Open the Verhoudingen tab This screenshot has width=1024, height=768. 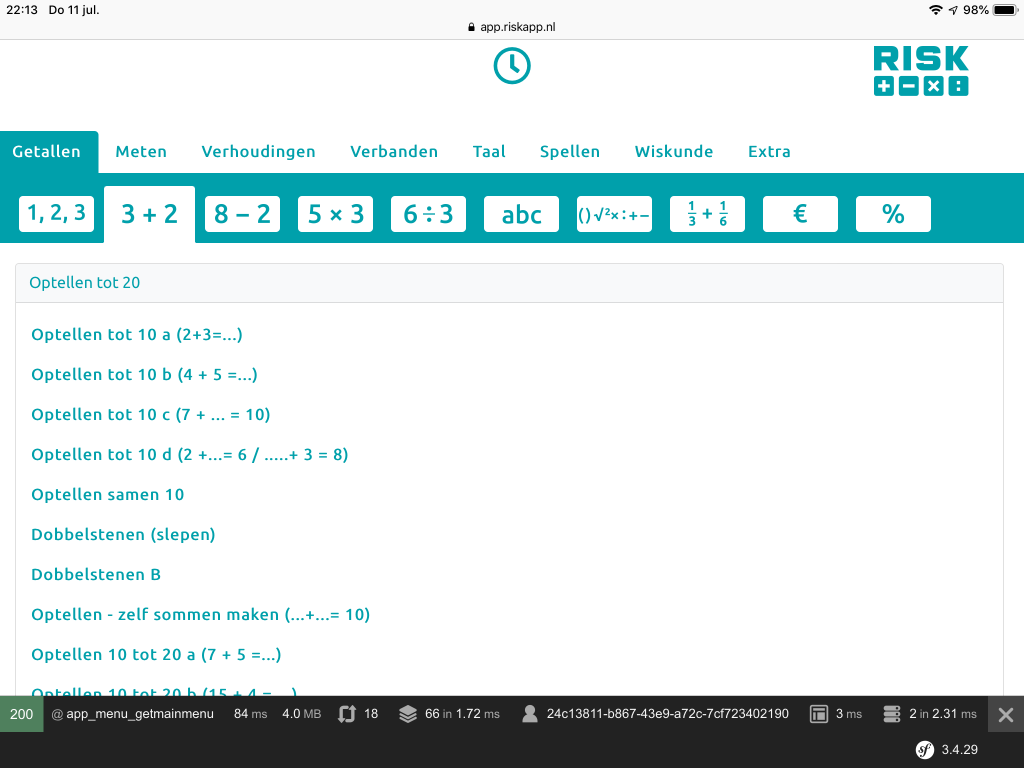[x=258, y=152]
